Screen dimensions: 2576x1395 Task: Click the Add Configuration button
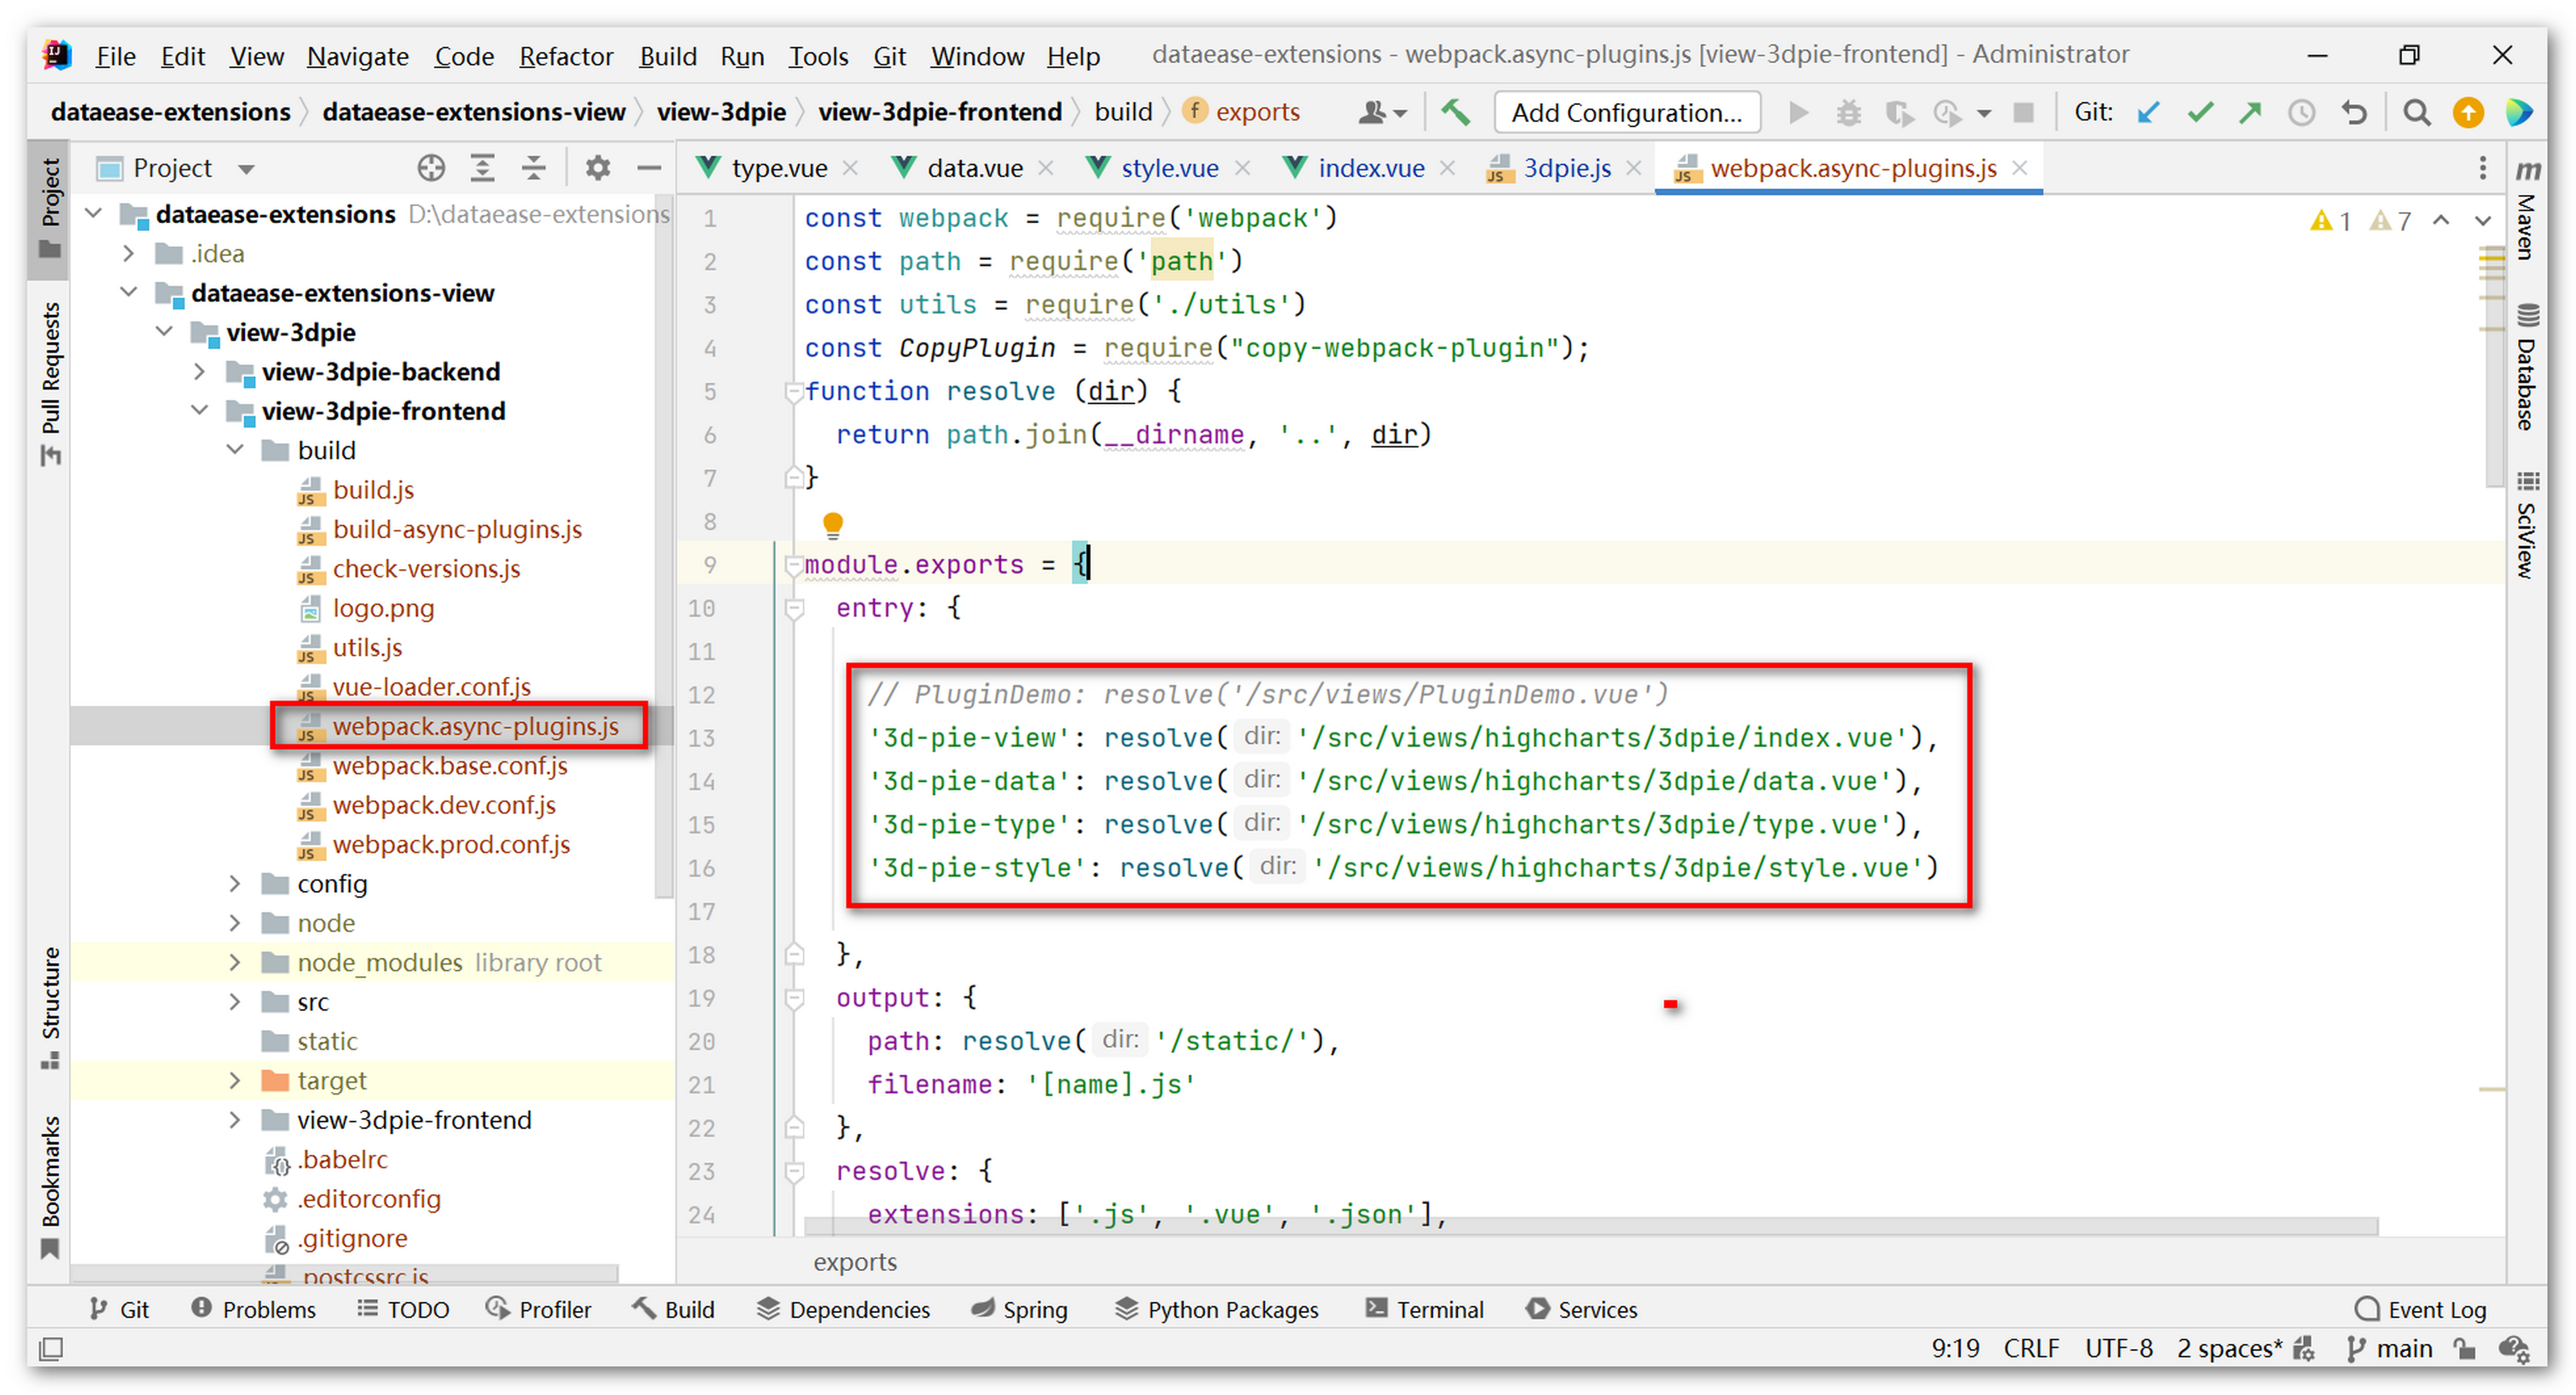pyautogui.click(x=1626, y=113)
